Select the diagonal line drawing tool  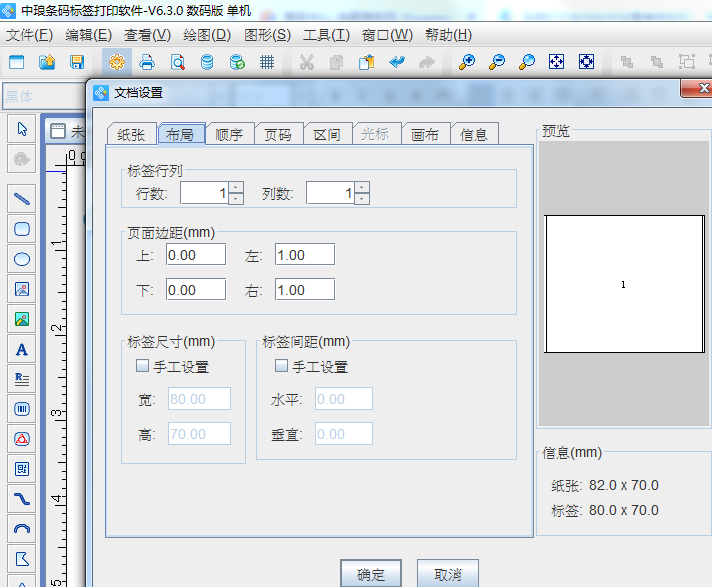click(x=22, y=199)
